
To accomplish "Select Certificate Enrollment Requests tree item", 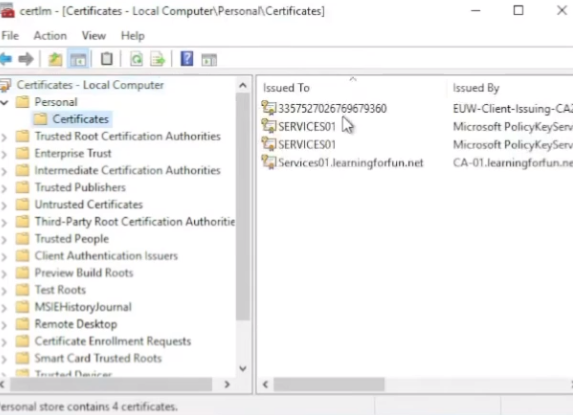I will pyautogui.click(x=113, y=341).
